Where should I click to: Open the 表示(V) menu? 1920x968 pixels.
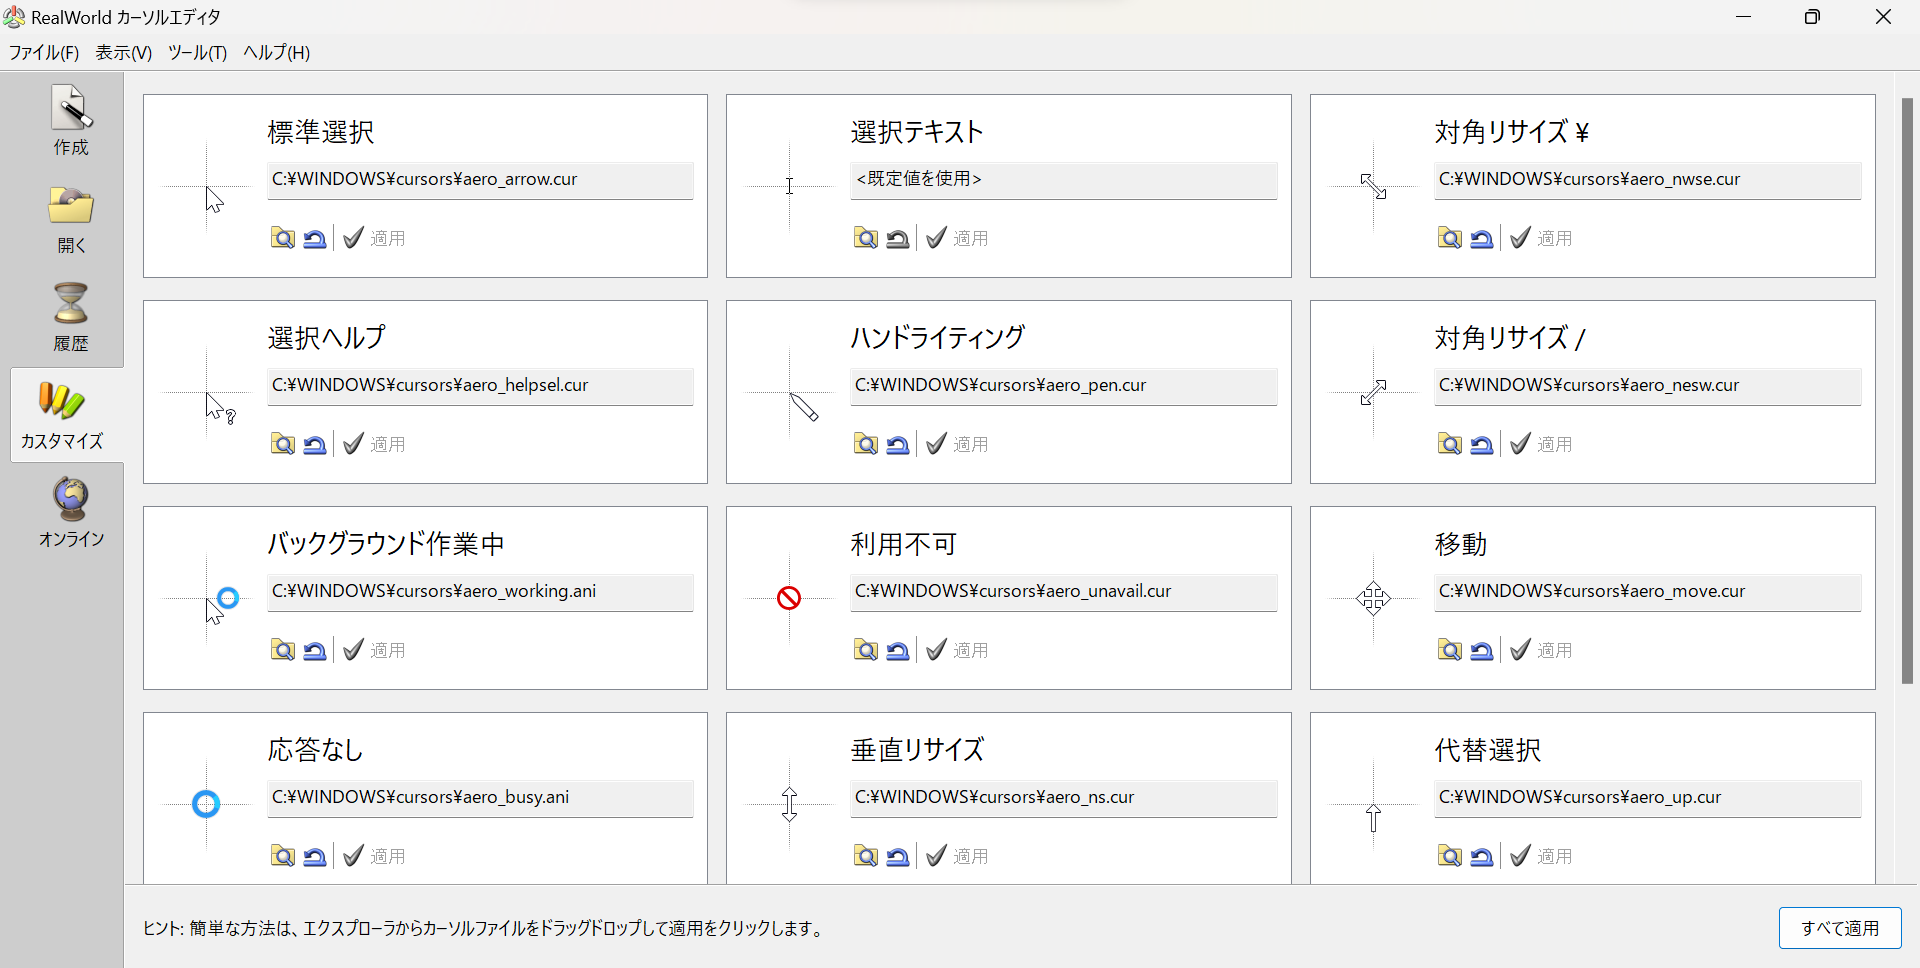pyautogui.click(x=124, y=53)
